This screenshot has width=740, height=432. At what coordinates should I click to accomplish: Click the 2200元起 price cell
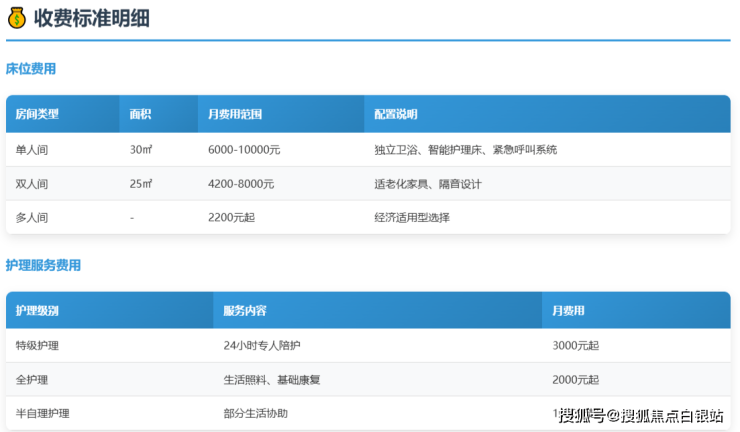231,217
